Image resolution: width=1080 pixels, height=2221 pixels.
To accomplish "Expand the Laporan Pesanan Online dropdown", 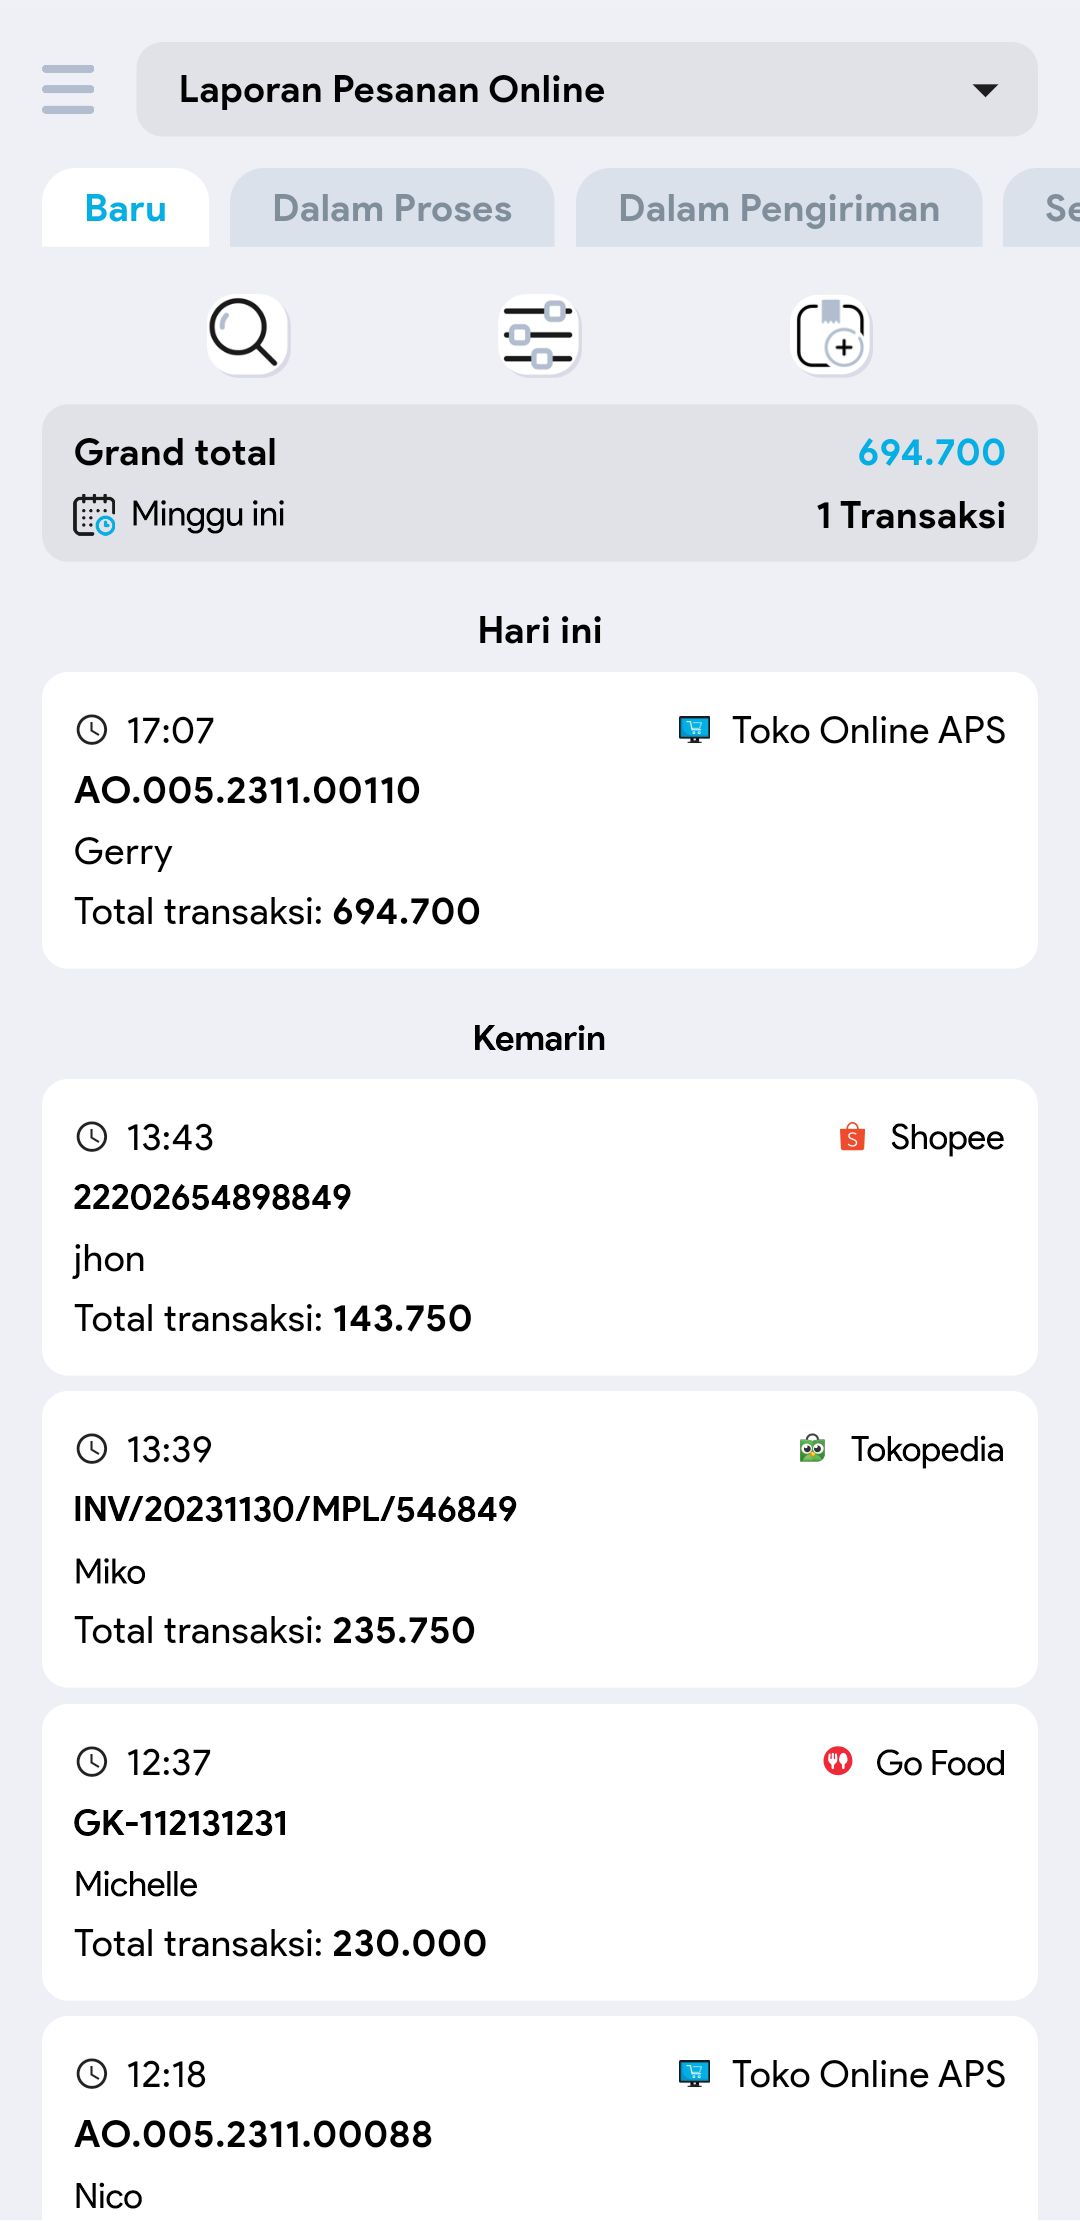I will [586, 90].
